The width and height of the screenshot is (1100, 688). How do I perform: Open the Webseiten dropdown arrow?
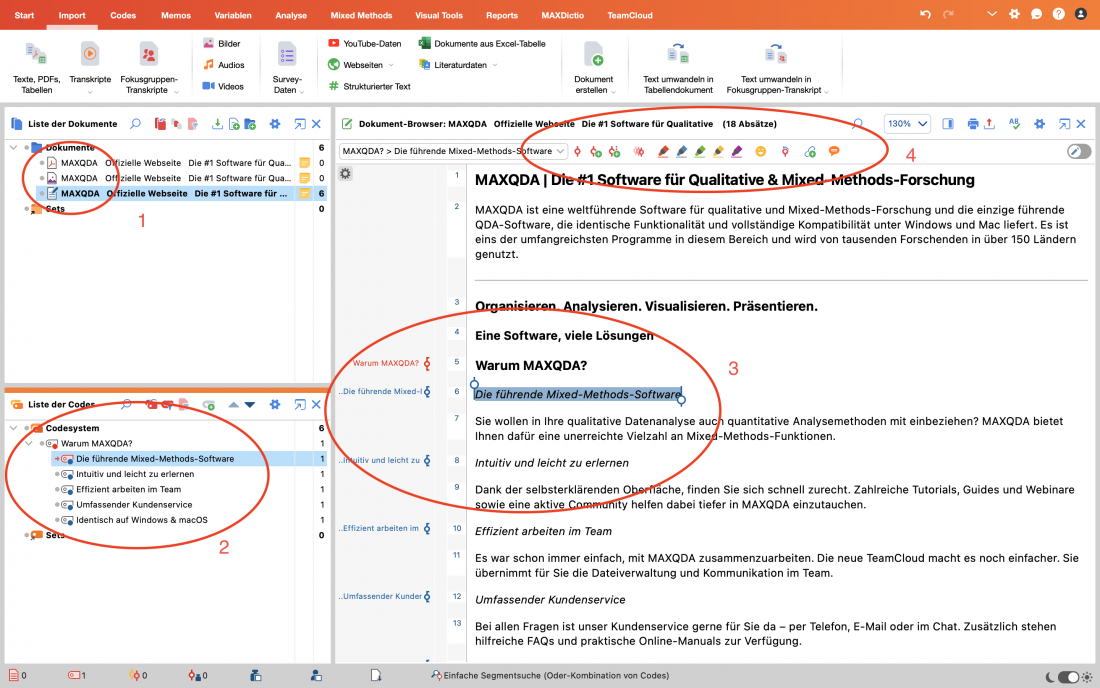[391, 65]
